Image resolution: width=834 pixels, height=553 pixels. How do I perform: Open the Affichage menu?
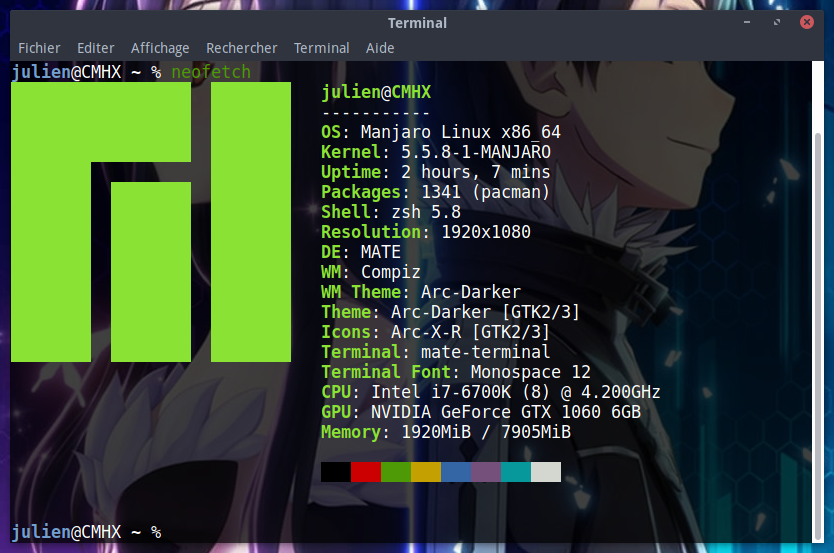point(160,48)
